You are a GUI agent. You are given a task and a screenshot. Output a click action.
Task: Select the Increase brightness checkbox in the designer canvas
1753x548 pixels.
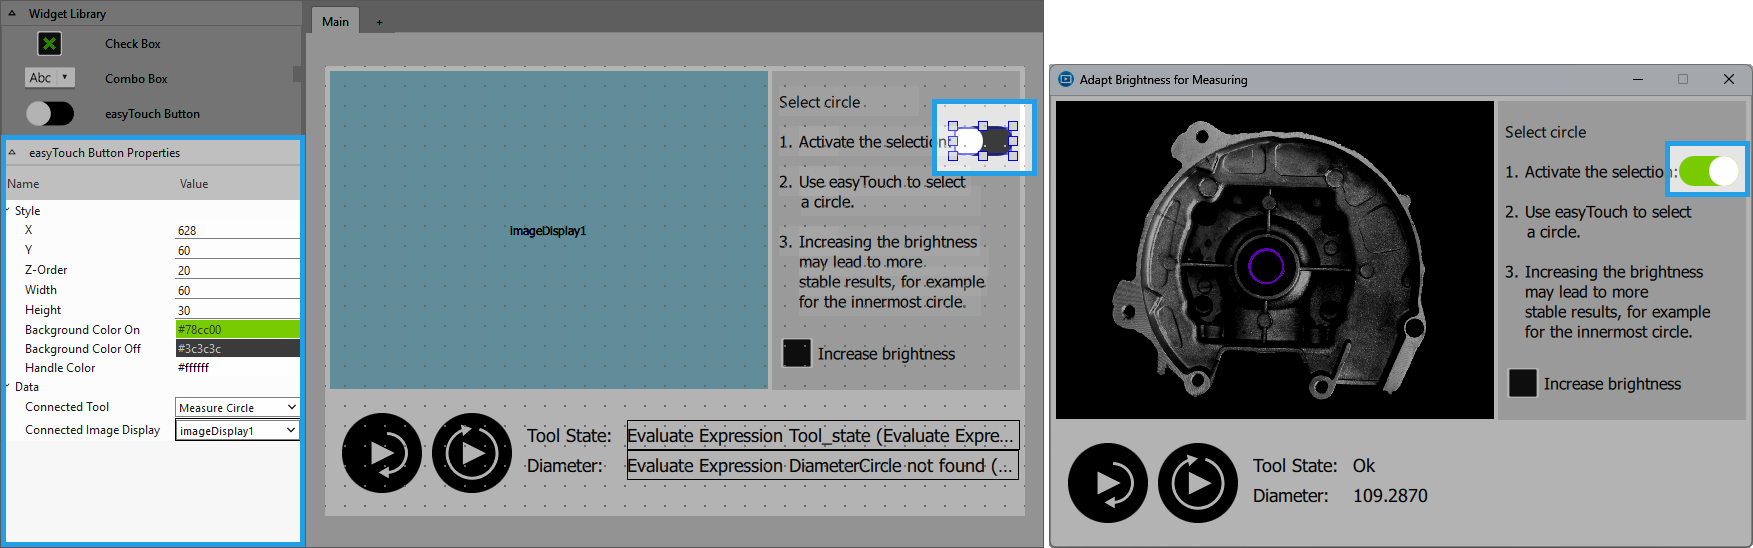coord(796,353)
